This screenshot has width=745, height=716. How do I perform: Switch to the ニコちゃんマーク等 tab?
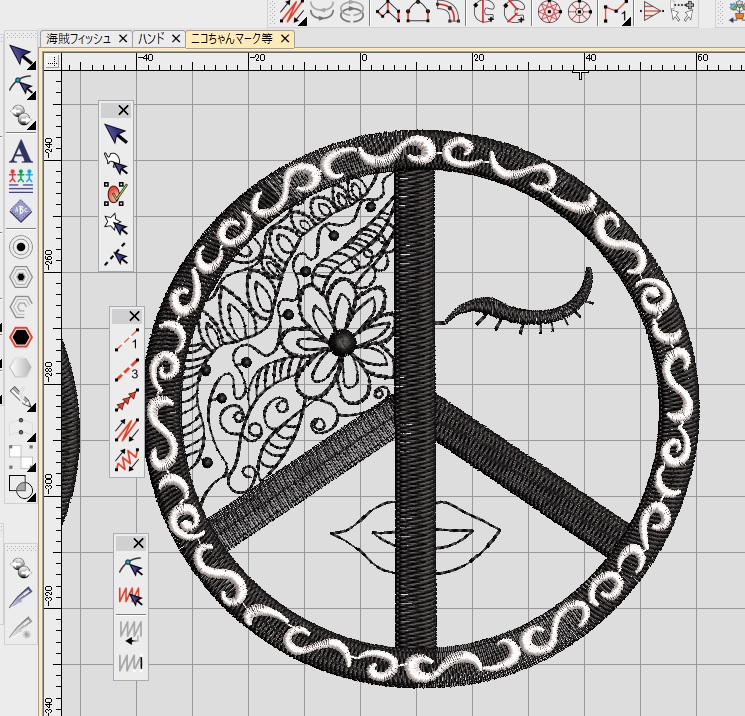pos(231,38)
